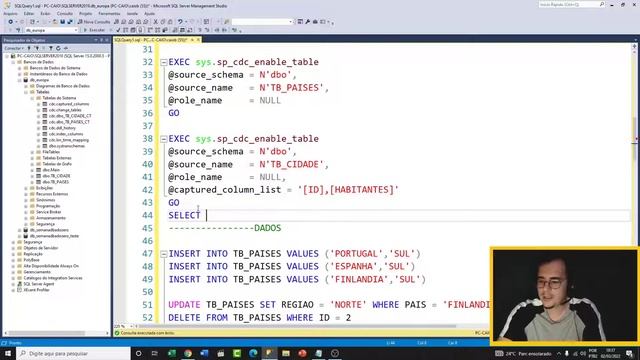Expand Bancos de Dados do Sistema
The image size is (640, 360).
point(20,68)
